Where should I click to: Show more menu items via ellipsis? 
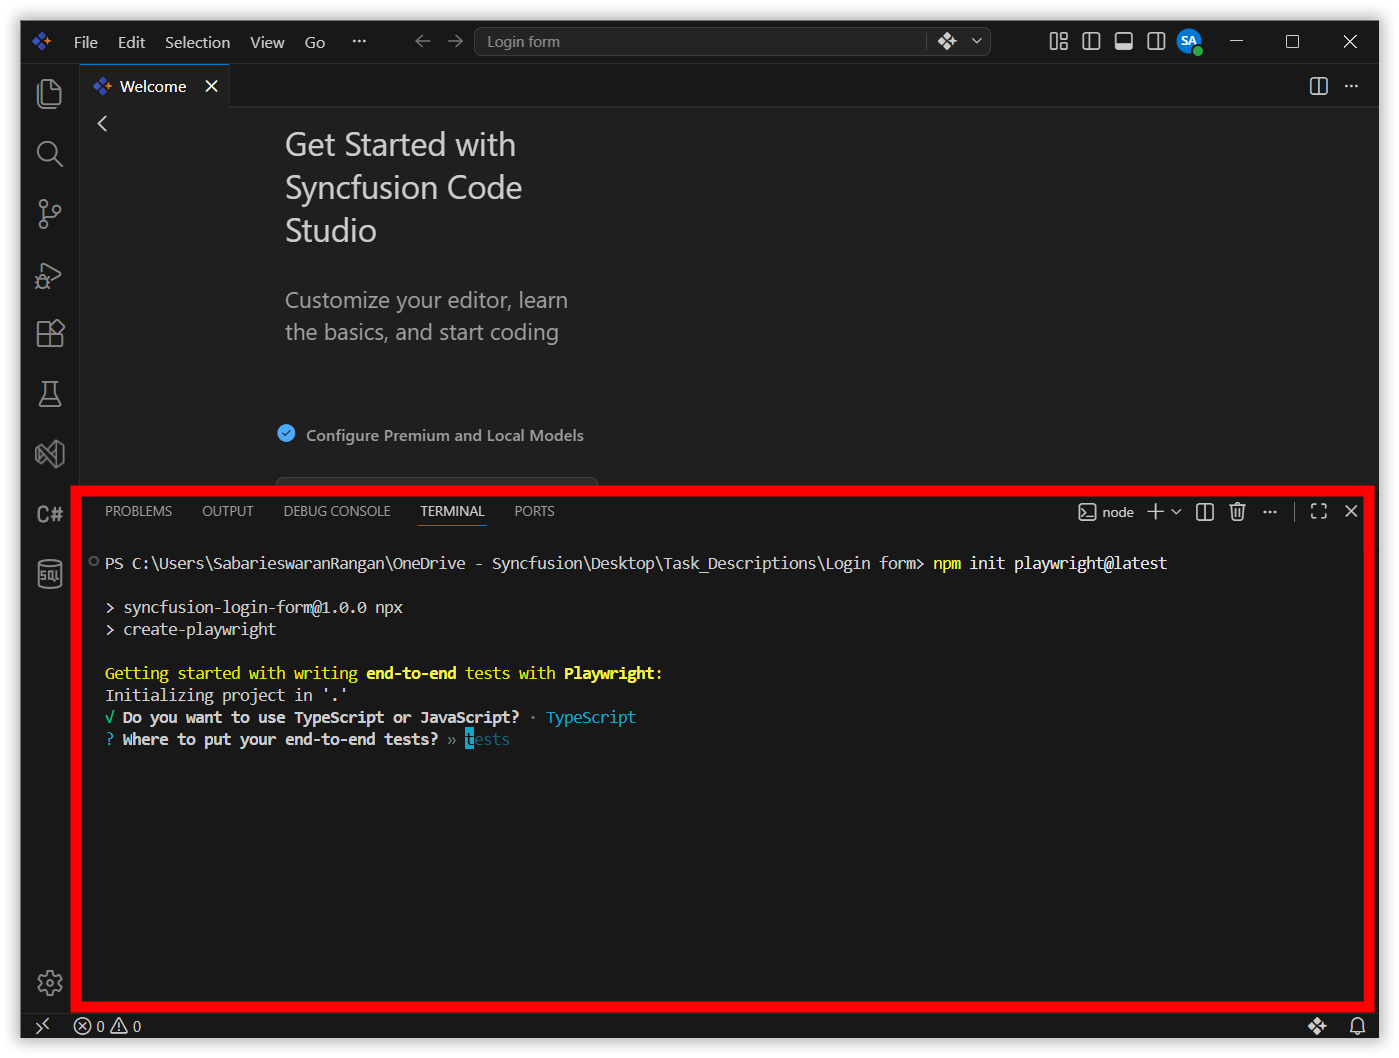pos(359,41)
